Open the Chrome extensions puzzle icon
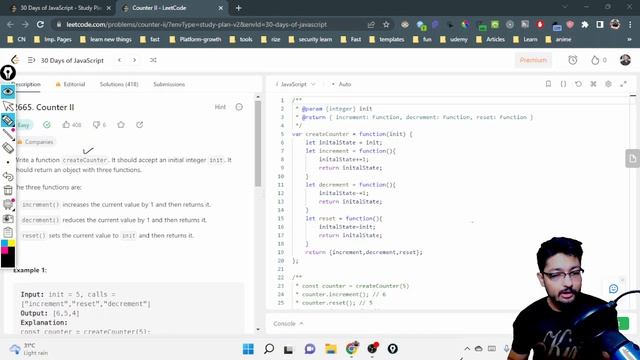This screenshot has height=360, width=640. pyautogui.click(x=585, y=24)
